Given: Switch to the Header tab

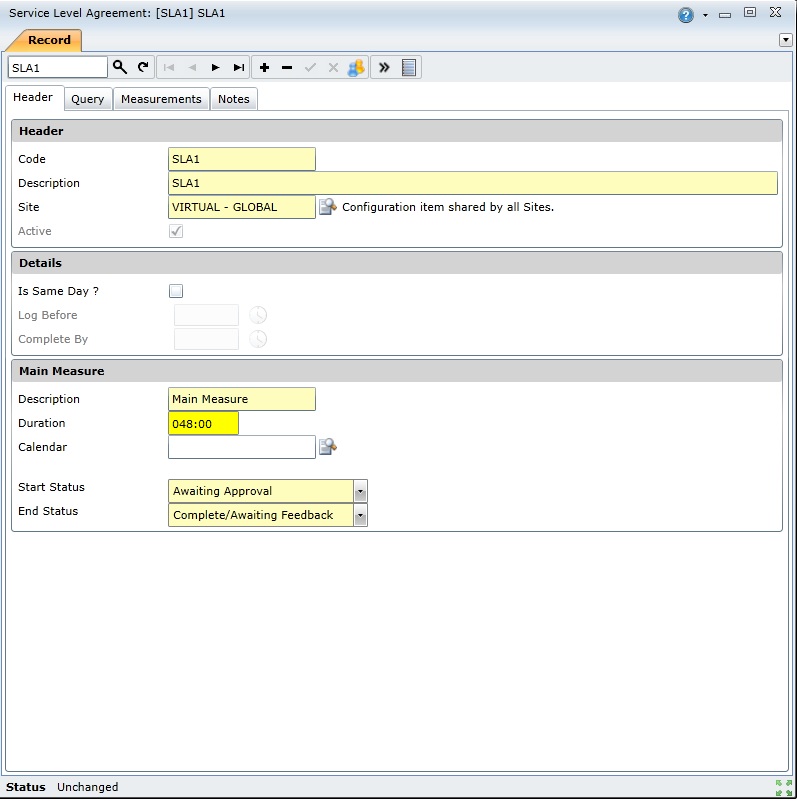Looking at the screenshot, I should click(x=33, y=97).
